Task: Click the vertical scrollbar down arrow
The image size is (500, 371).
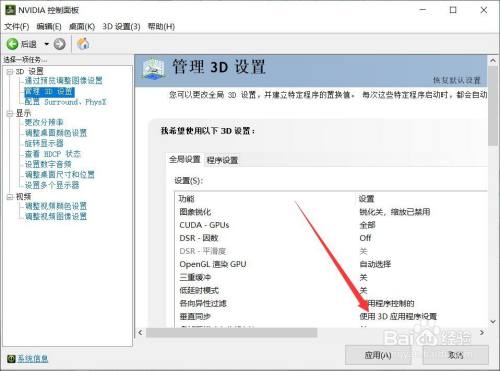Action: pos(493,322)
